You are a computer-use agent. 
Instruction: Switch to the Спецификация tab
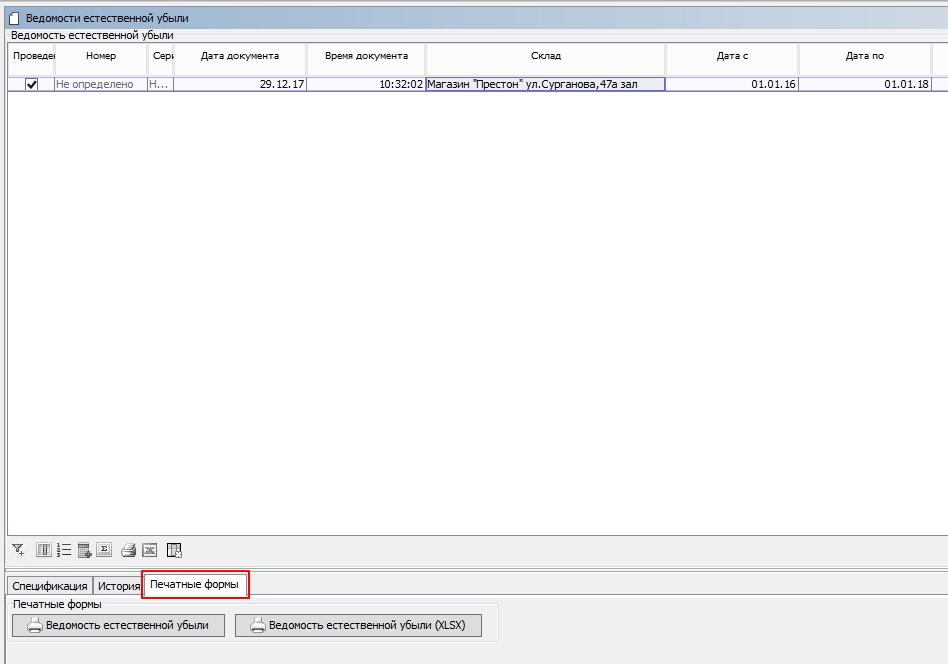coord(49,586)
